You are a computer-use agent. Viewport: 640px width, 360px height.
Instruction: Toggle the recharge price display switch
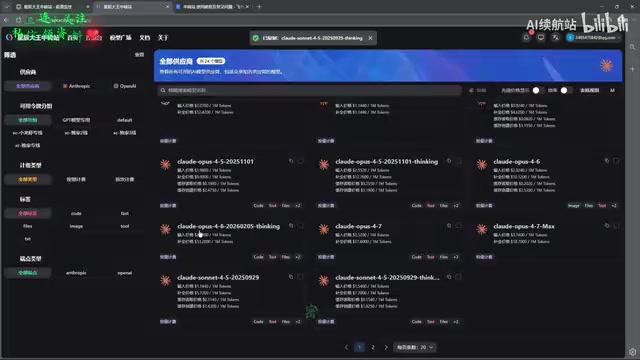[x=538, y=90]
